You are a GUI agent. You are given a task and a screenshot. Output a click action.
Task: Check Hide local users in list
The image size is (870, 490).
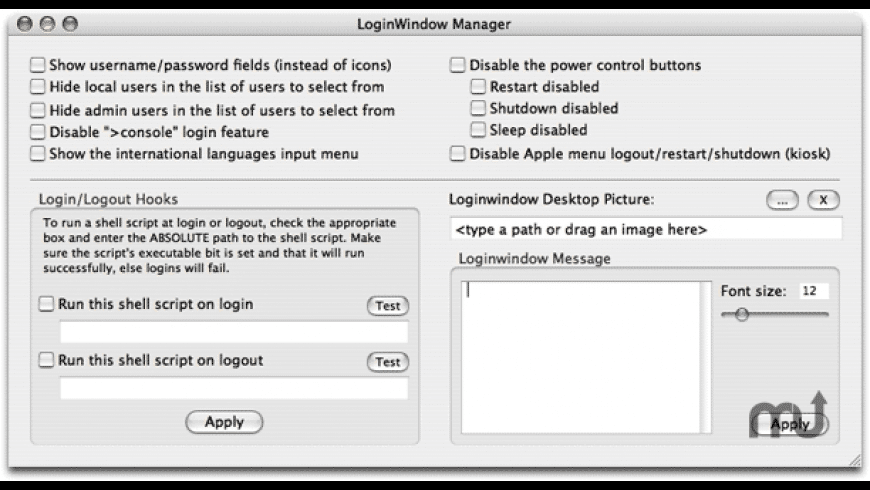pyautogui.click(x=37, y=87)
